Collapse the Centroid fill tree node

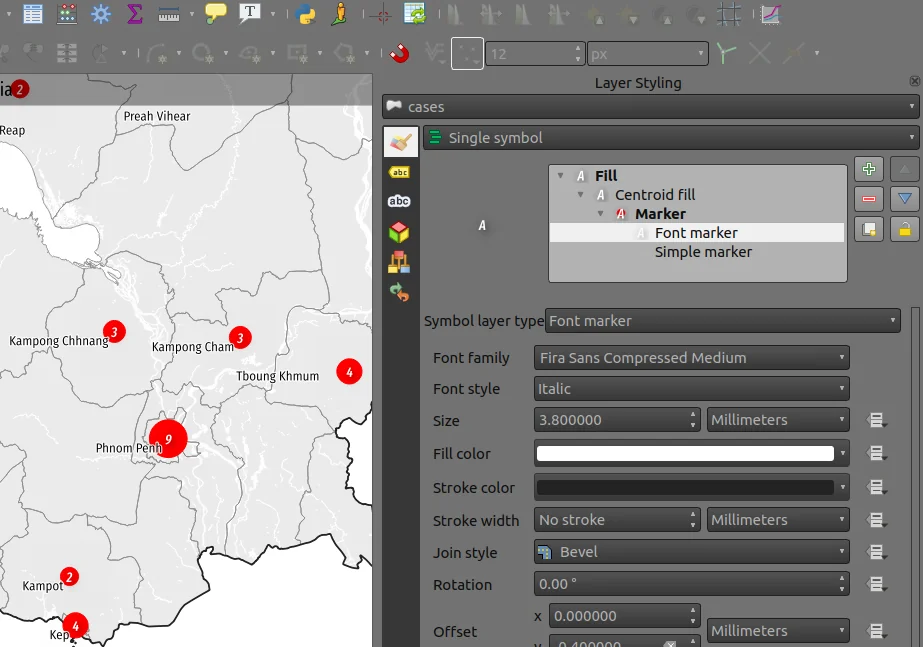(x=581, y=195)
